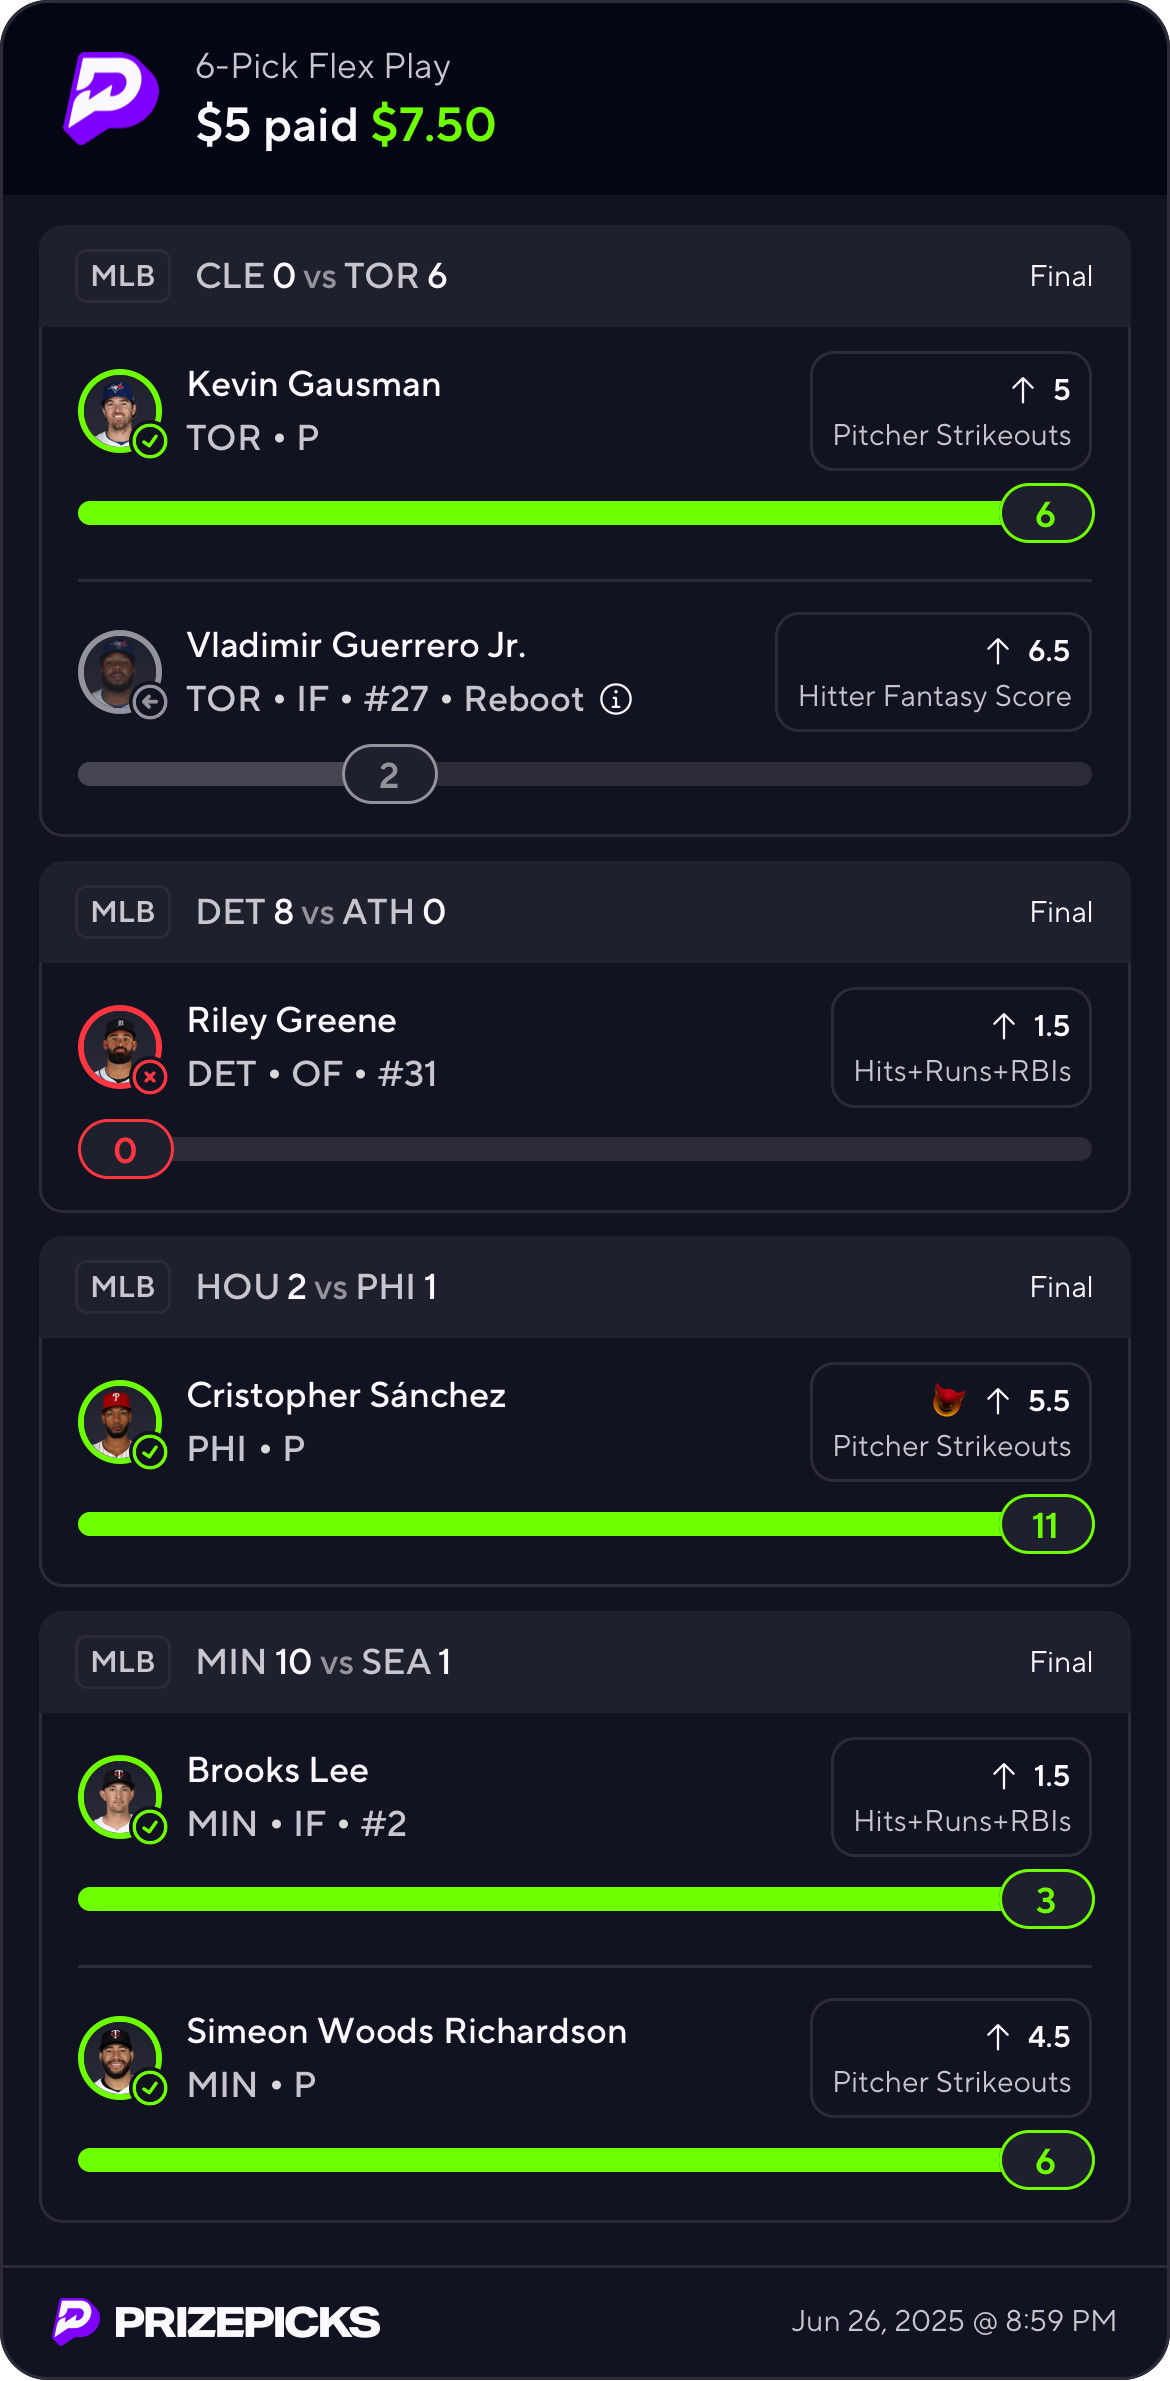Tap Cristopher Sánchez's green check badge

(x=150, y=1452)
